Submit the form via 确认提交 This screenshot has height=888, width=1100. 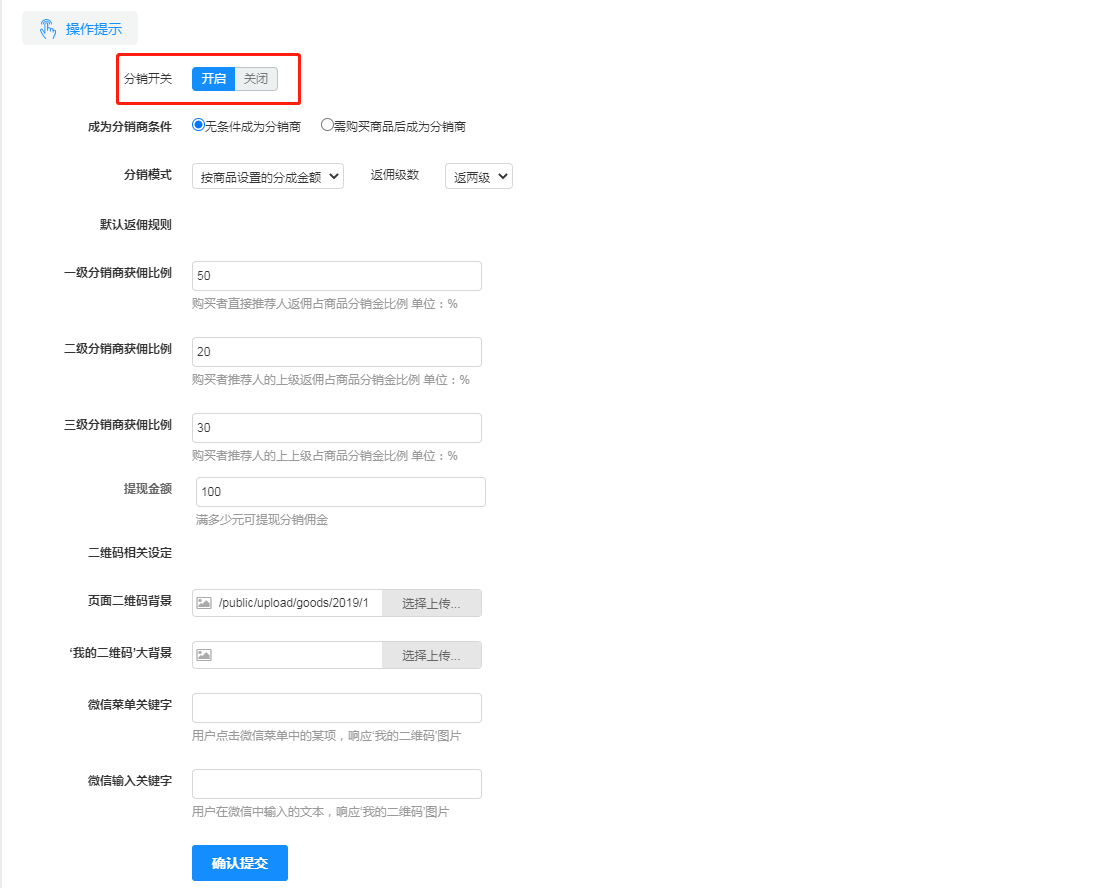coord(239,862)
